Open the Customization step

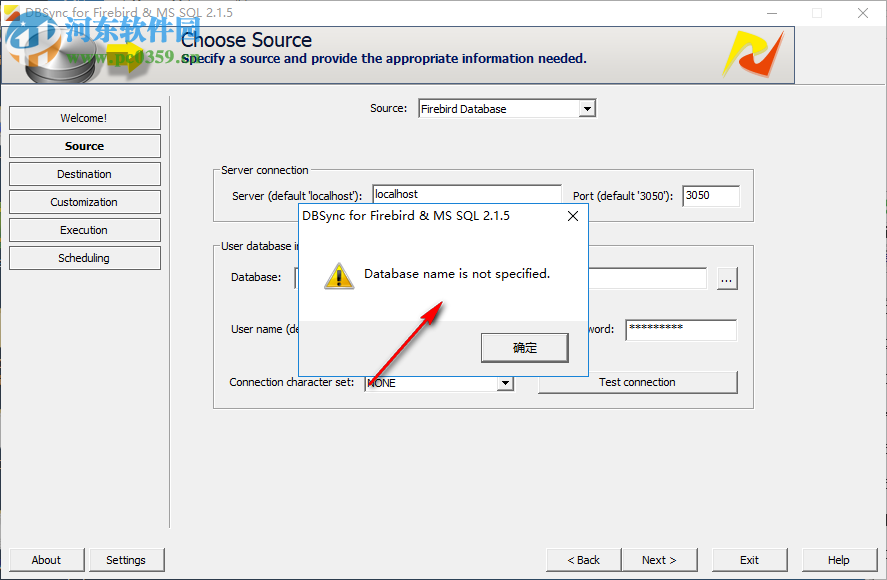tap(84, 201)
